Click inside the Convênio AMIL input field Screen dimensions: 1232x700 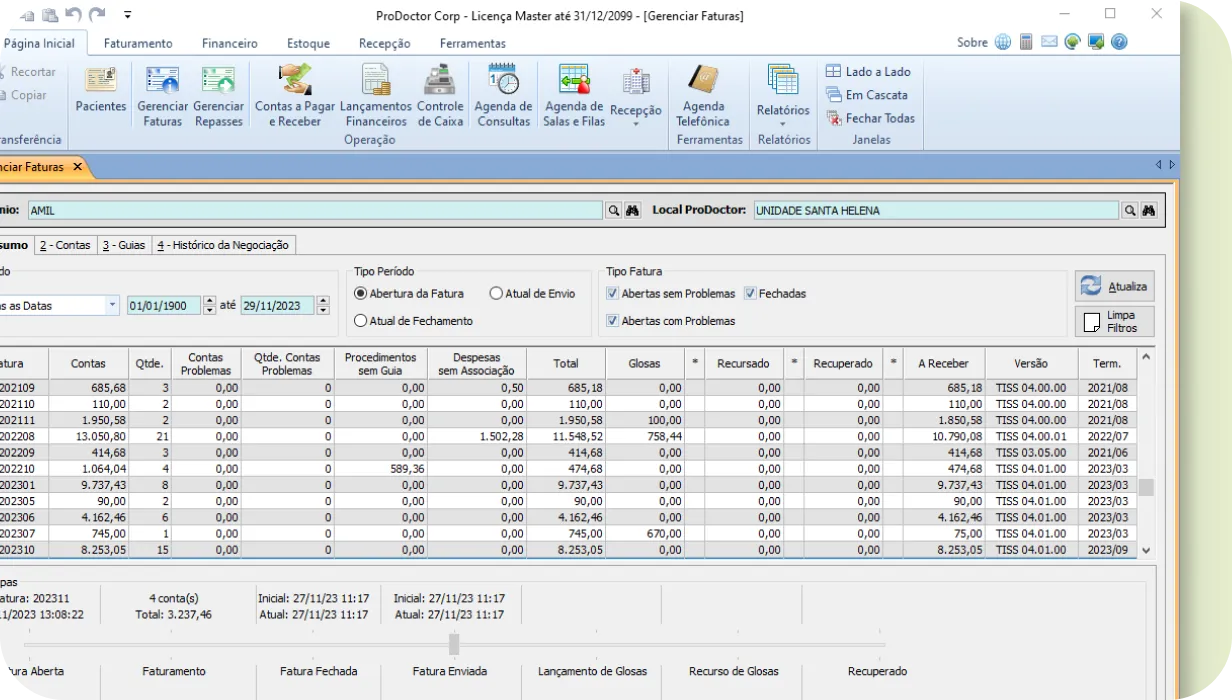pyautogui.click(x=300, y=211)
